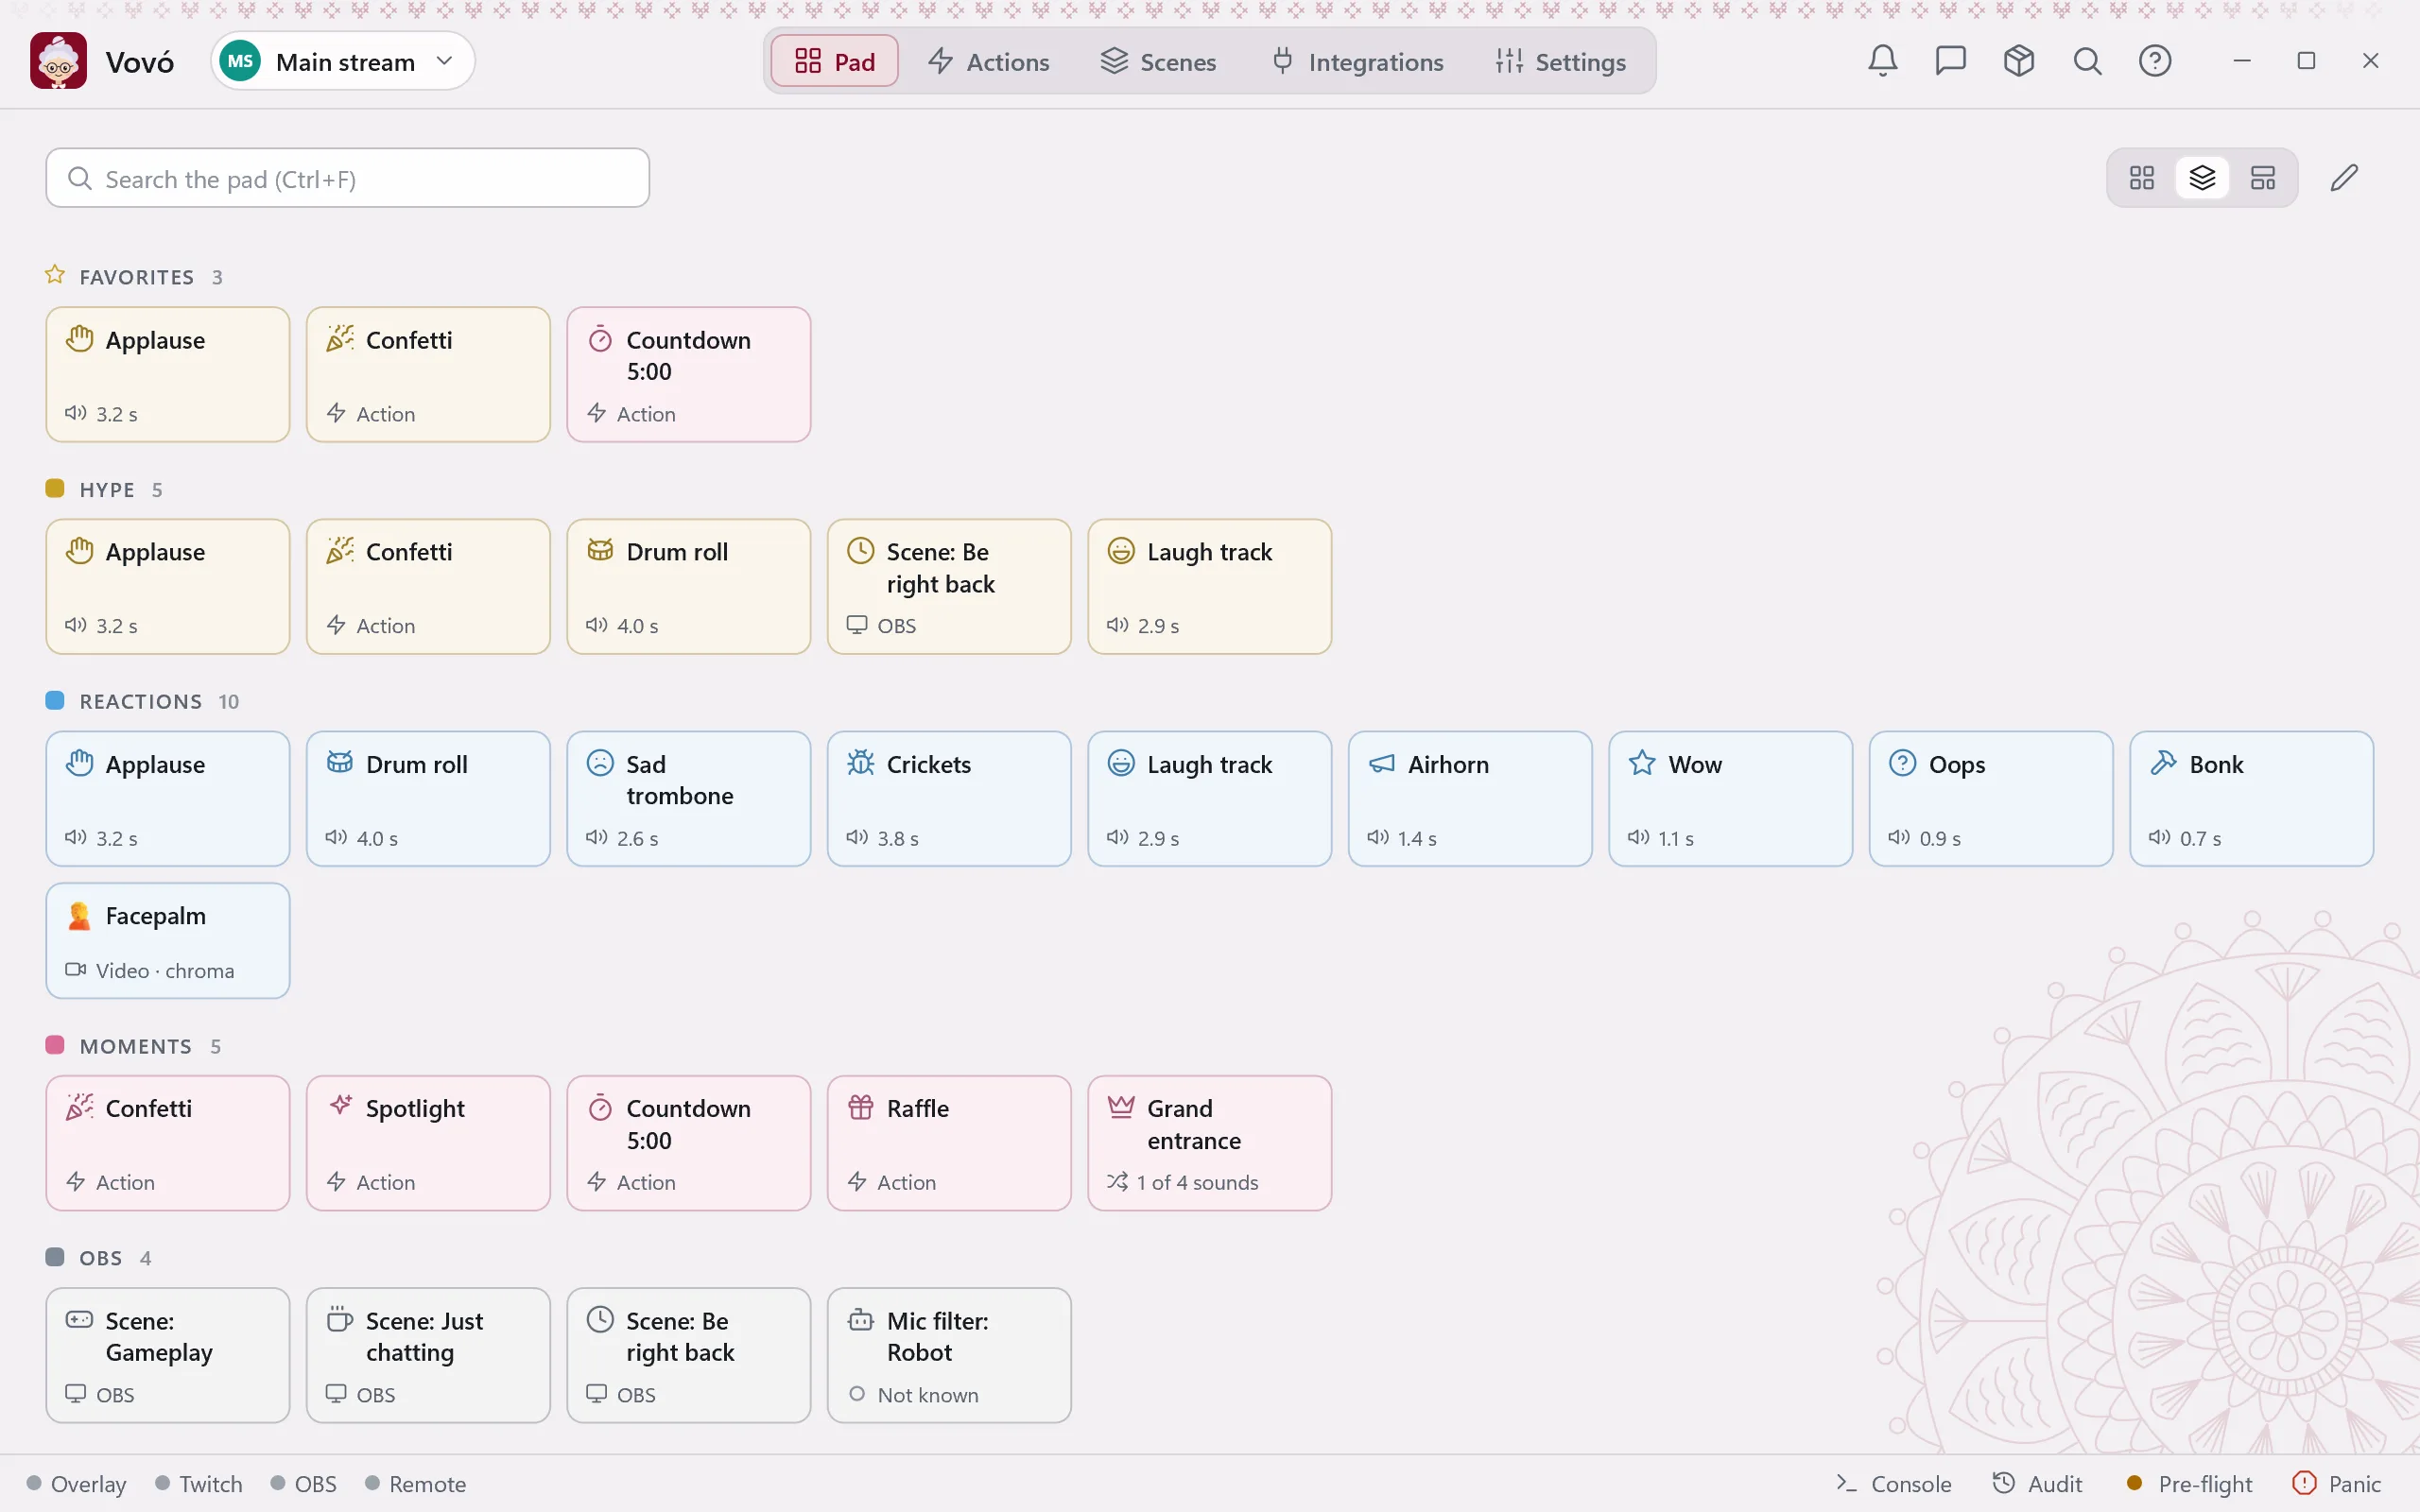2420x1512 pixels.
Task: Hit the Panic button
Action: click(2336, 1483)
